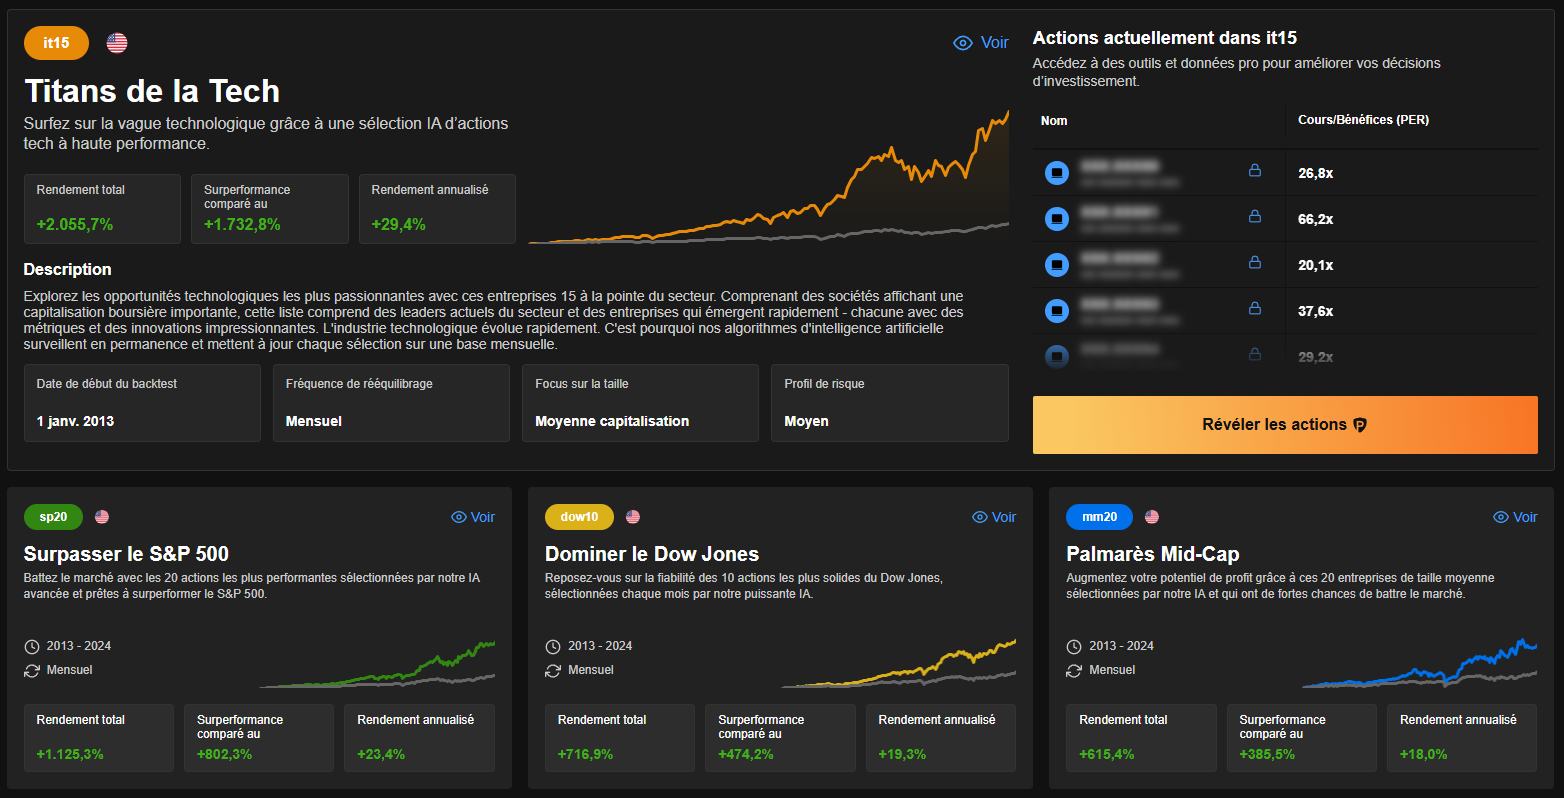The image size is (1564, 798).
Task: Click the +716,9% return on the dow10 card
Action: [x=585, y=754]
